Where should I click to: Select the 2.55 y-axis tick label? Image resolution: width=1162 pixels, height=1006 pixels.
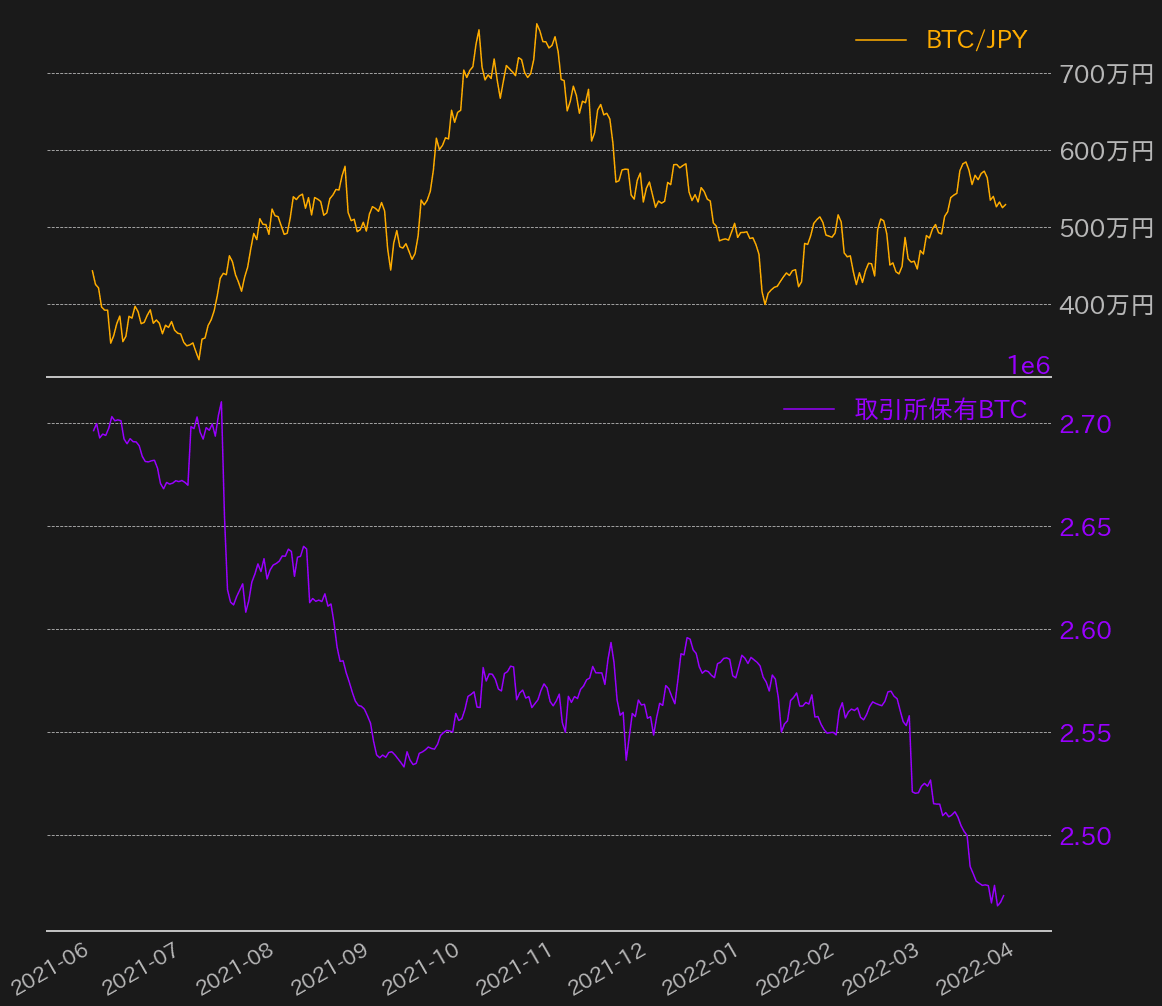(x=1085, y=733)
